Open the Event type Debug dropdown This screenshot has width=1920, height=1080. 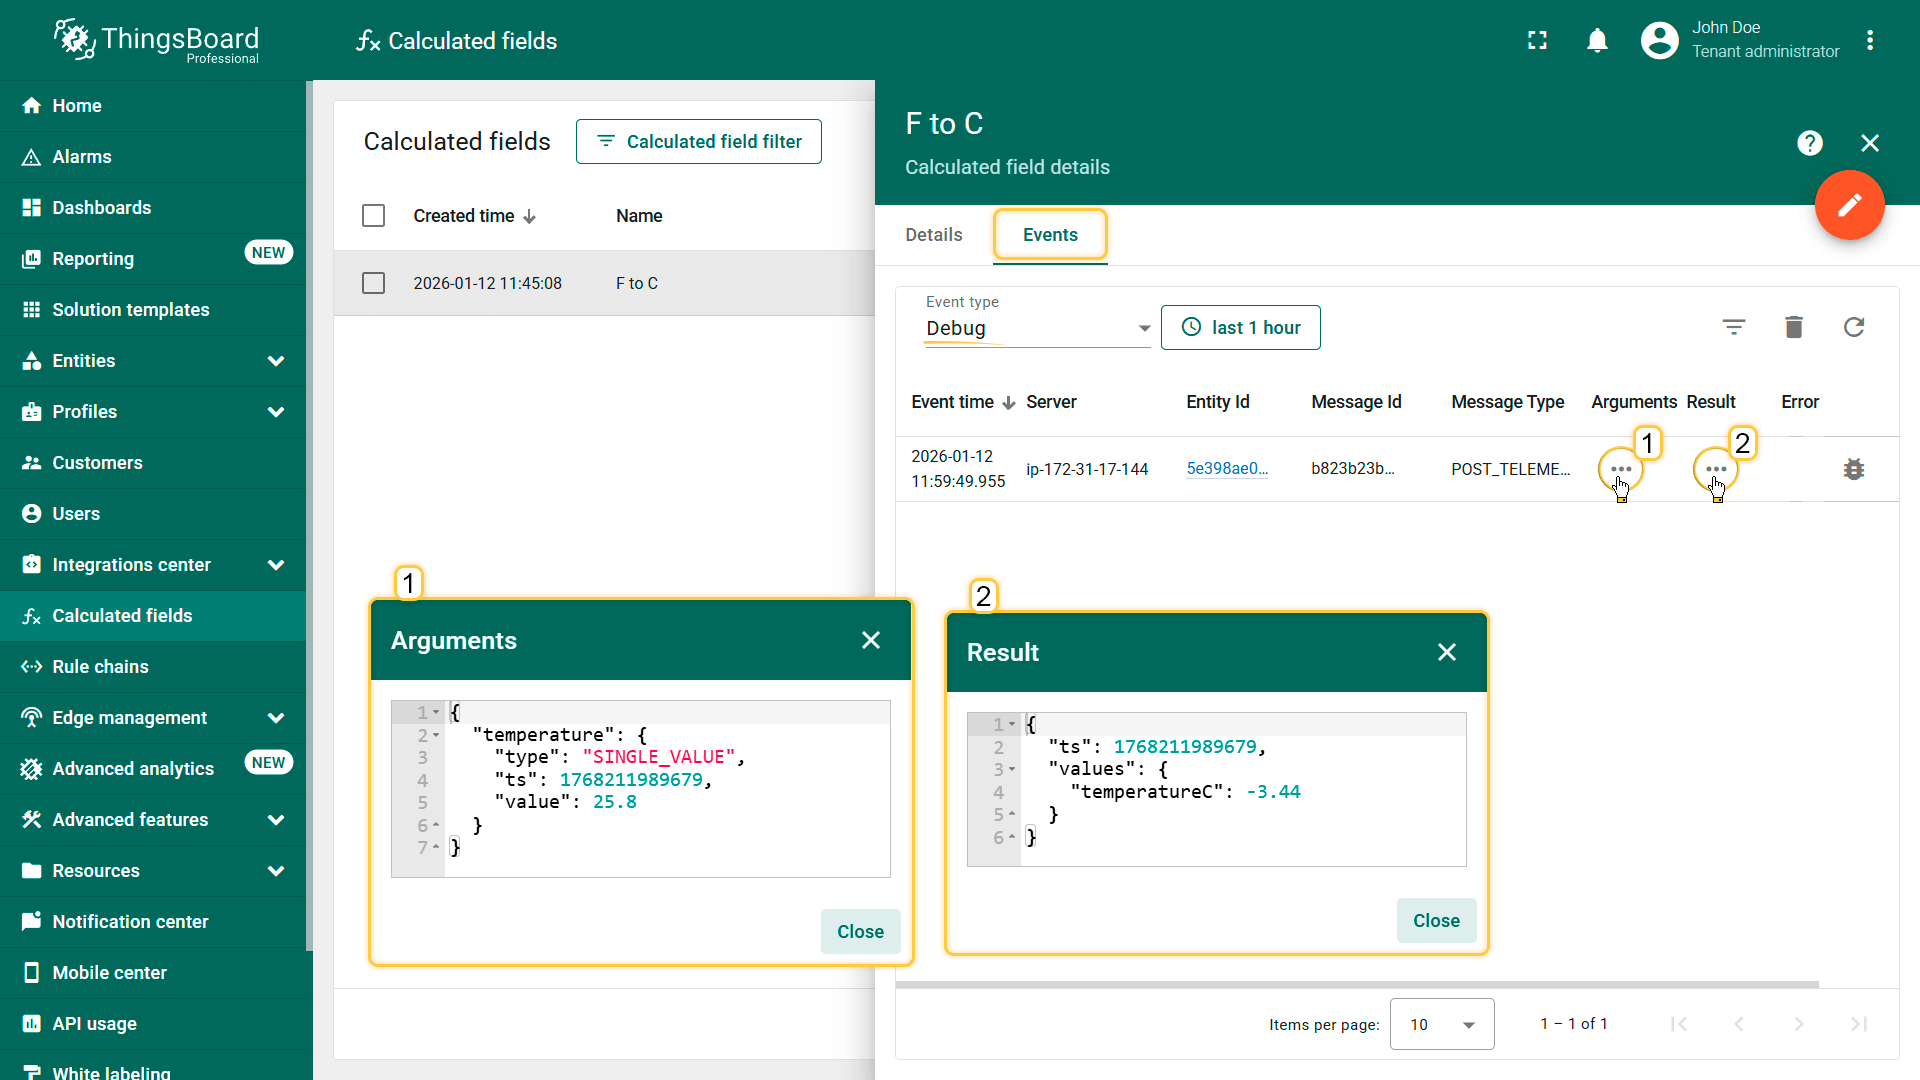coord(1037,328)
